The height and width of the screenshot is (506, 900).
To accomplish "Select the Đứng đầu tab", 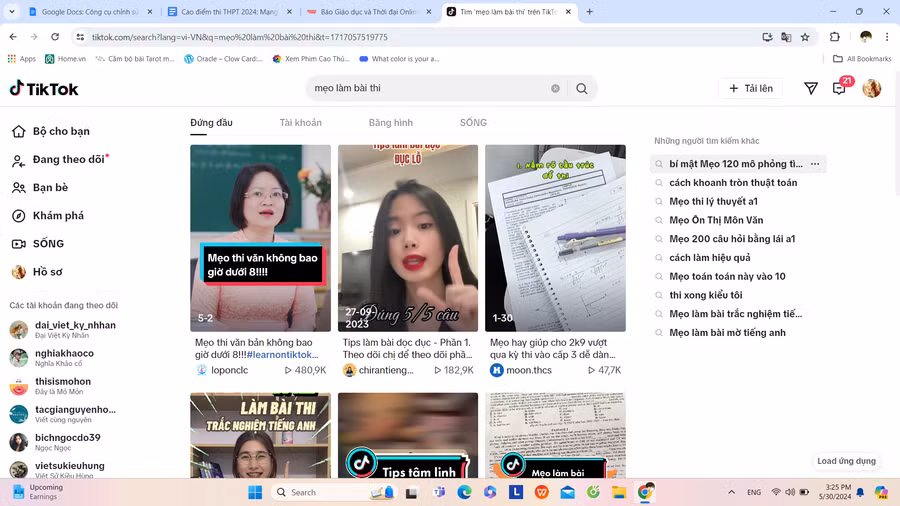I will coord(211,123).
